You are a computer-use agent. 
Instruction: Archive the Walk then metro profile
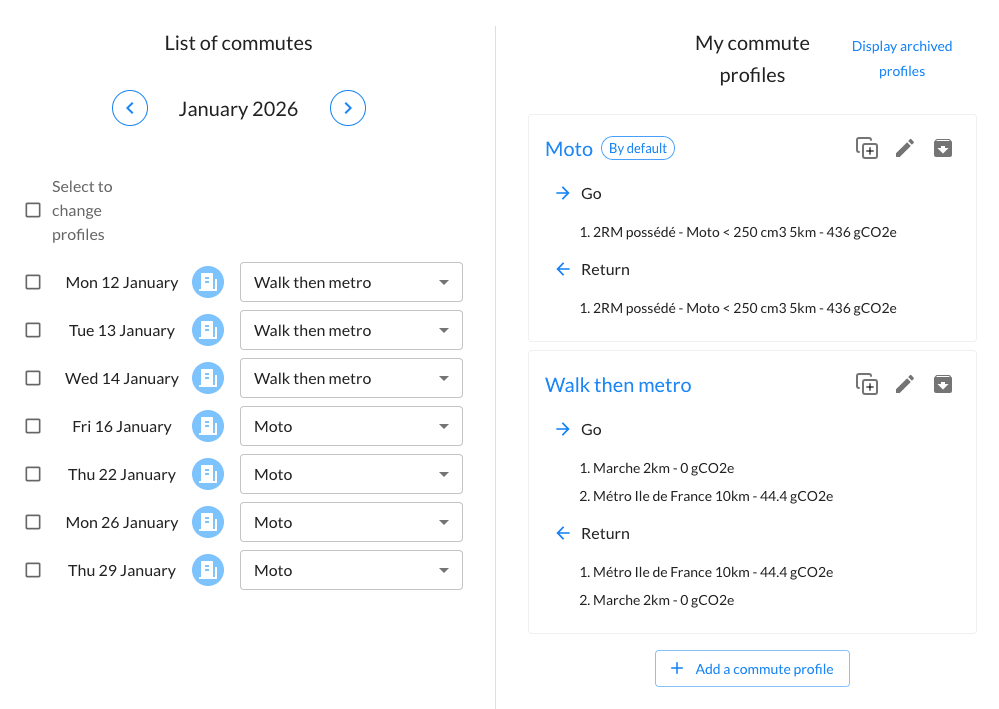942,383
